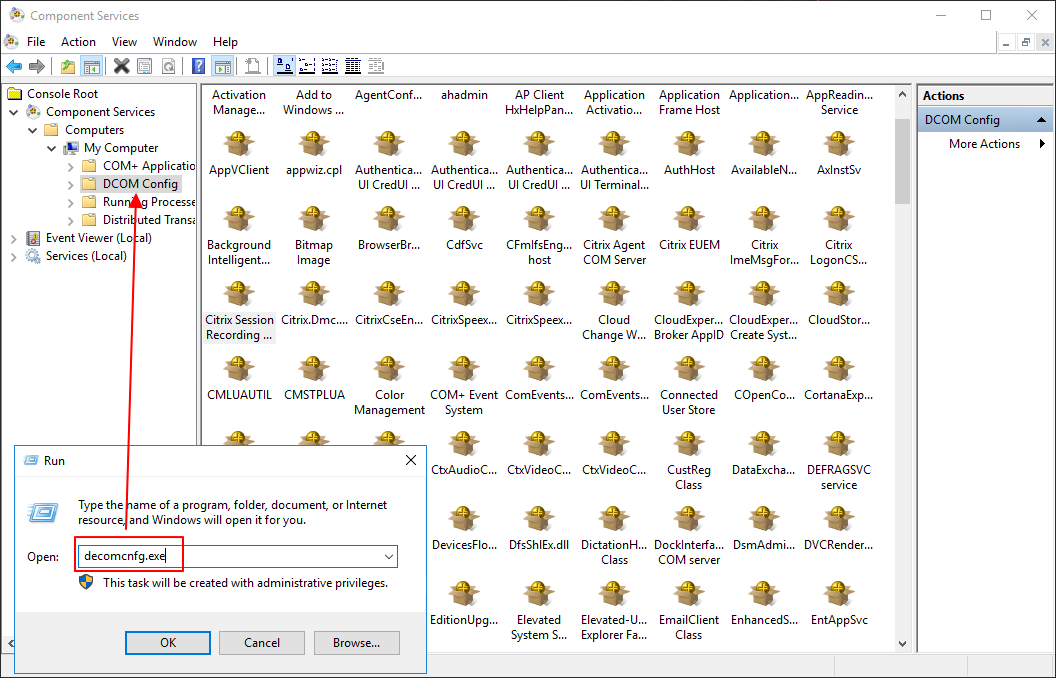Viewport: 1056px width, 678px height.
Task: Open the View menu
Action: tap(125, 42)
